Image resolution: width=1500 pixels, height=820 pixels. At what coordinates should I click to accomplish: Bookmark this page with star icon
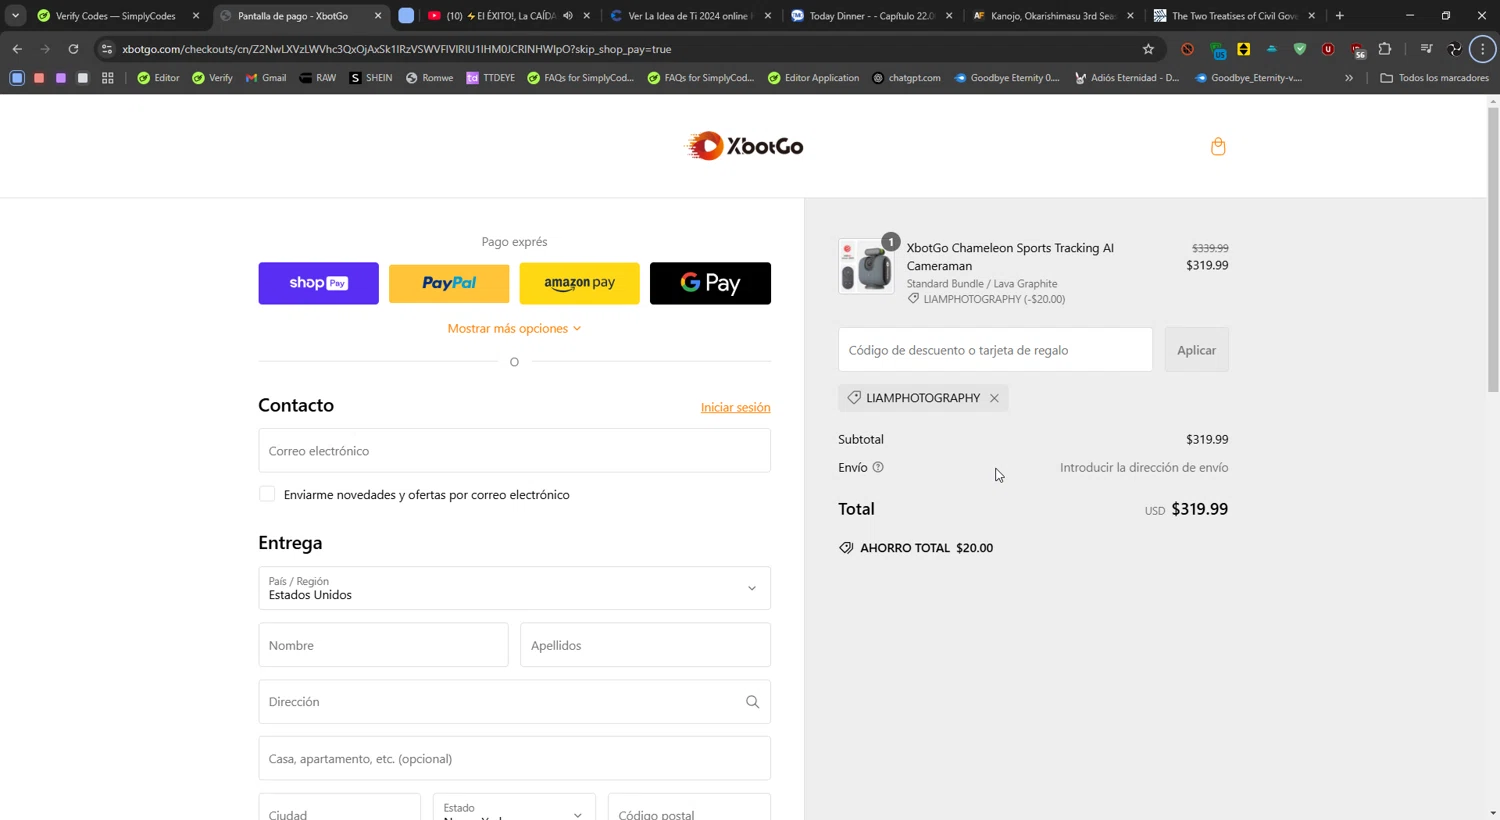click(x=1148, y=48)
